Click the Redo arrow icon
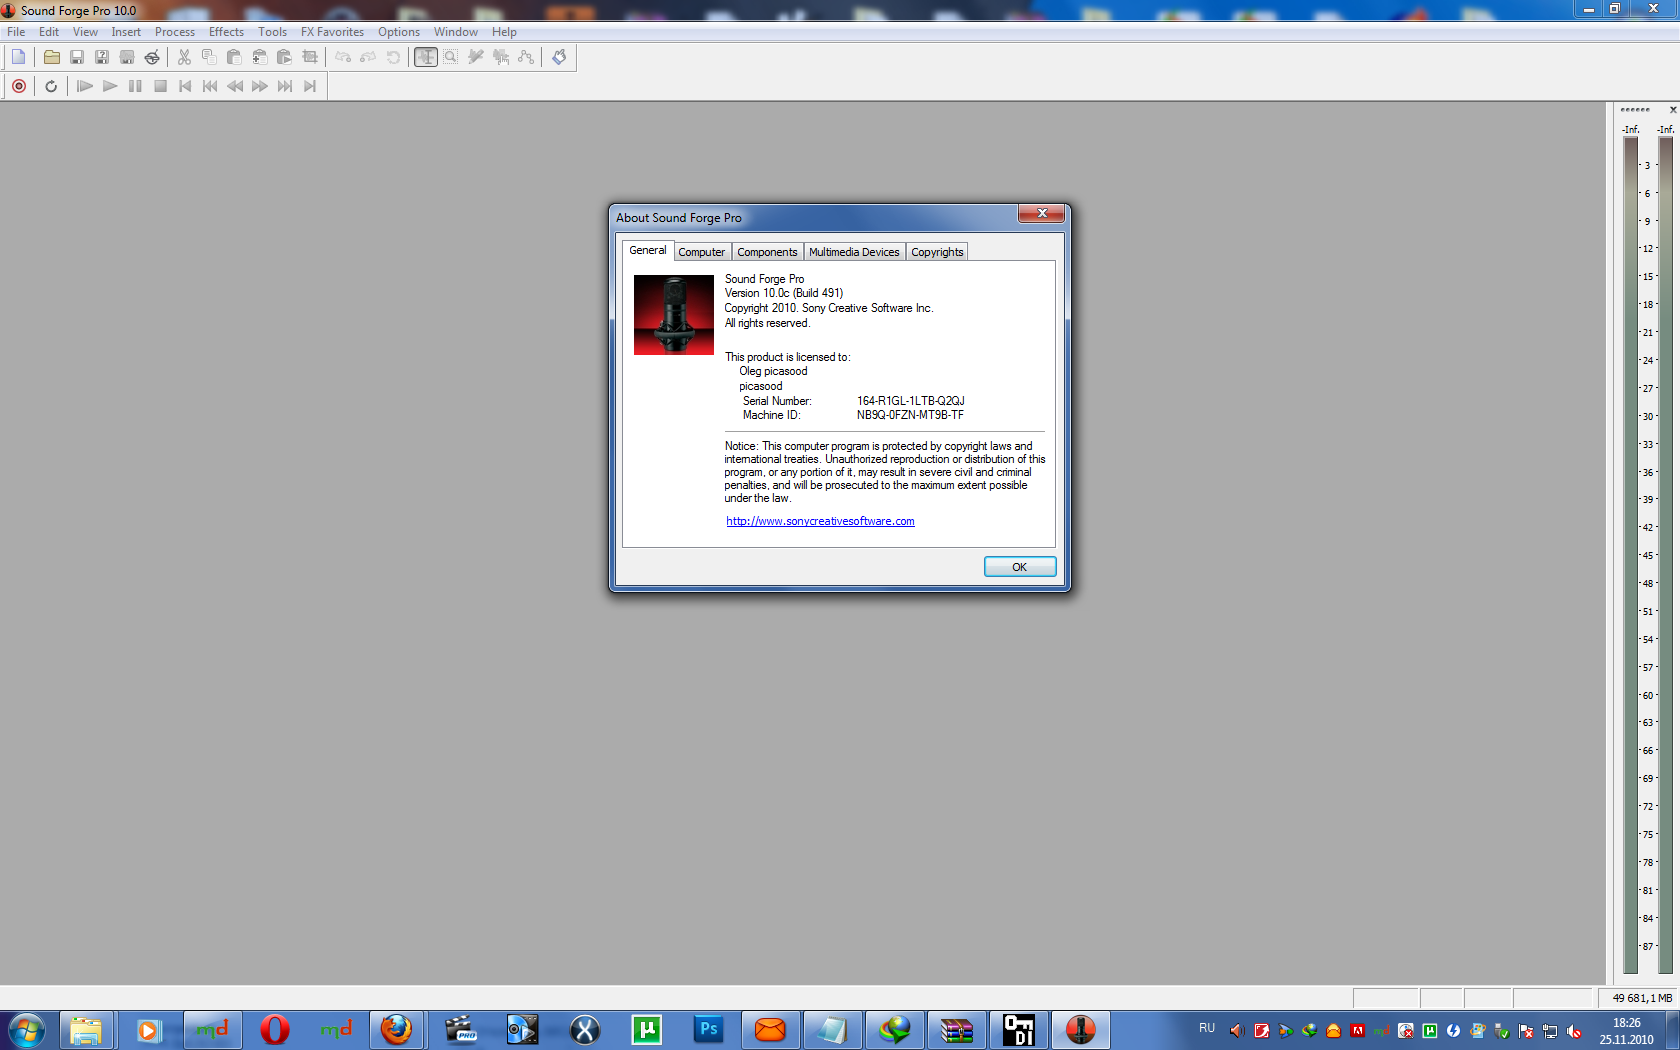 click(x=368, y=57)
